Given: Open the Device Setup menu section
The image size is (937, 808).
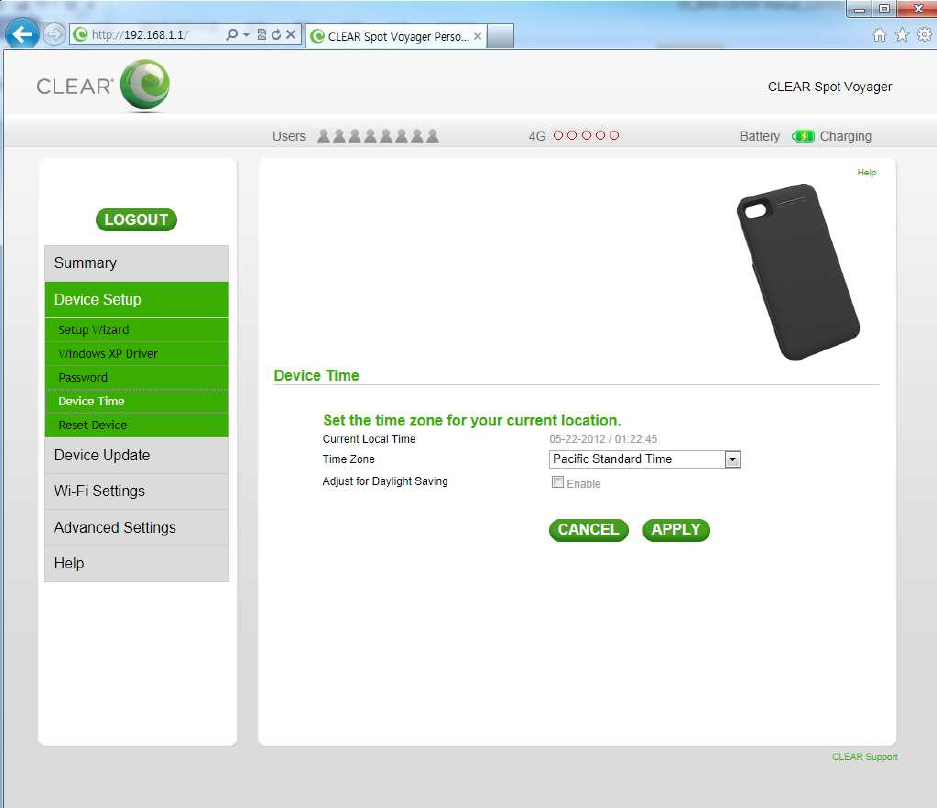Looking at the screenshot, I should click(x=136, y=299).
